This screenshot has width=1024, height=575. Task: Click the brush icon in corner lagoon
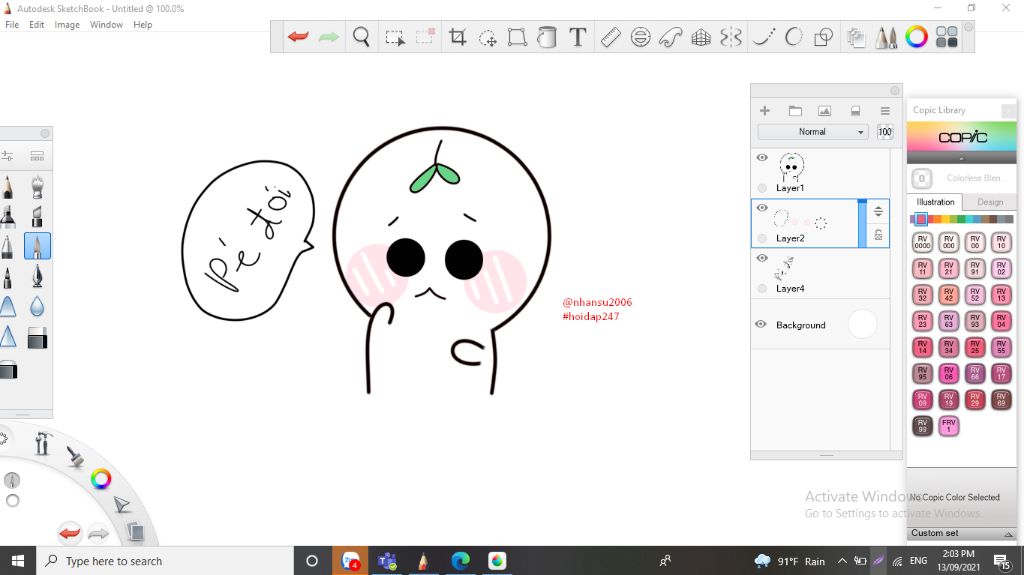[x=75, y=457]
